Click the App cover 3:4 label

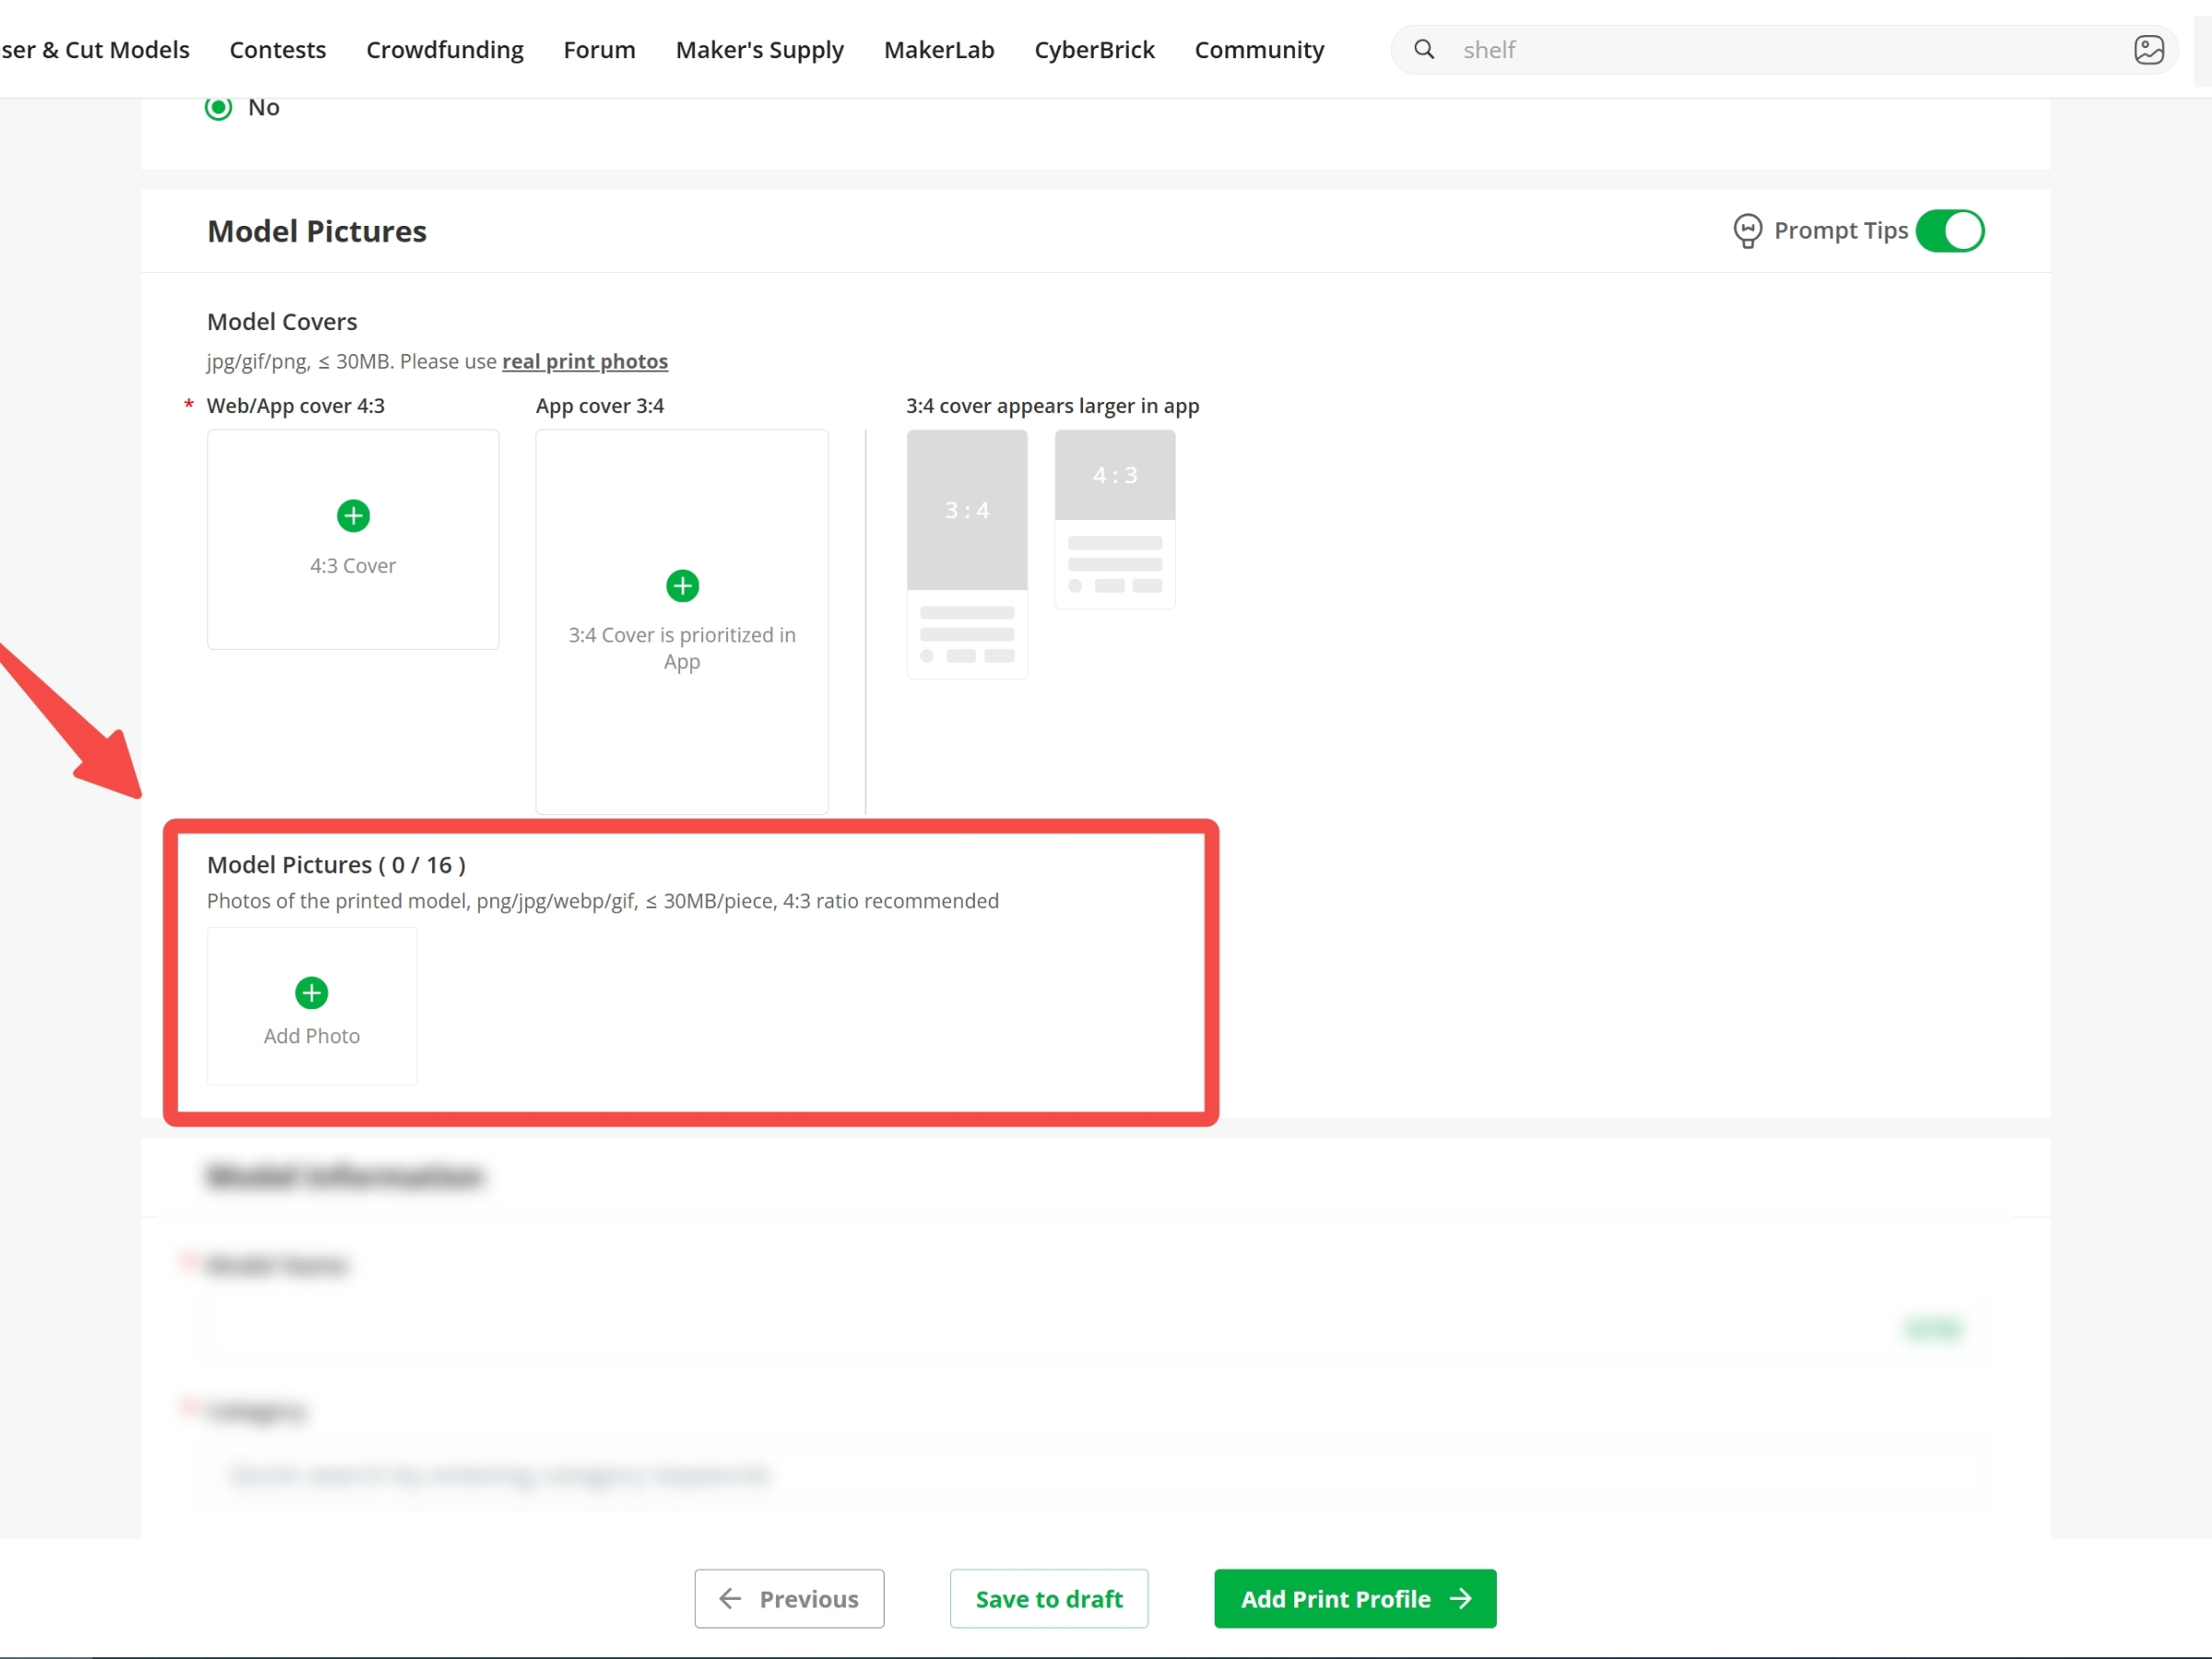tap(600, 406)
